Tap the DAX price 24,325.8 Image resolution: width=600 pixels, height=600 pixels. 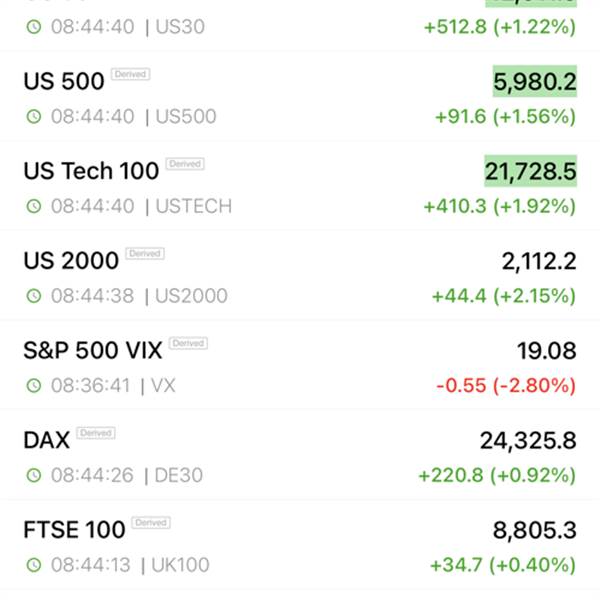tap(528, 440)
